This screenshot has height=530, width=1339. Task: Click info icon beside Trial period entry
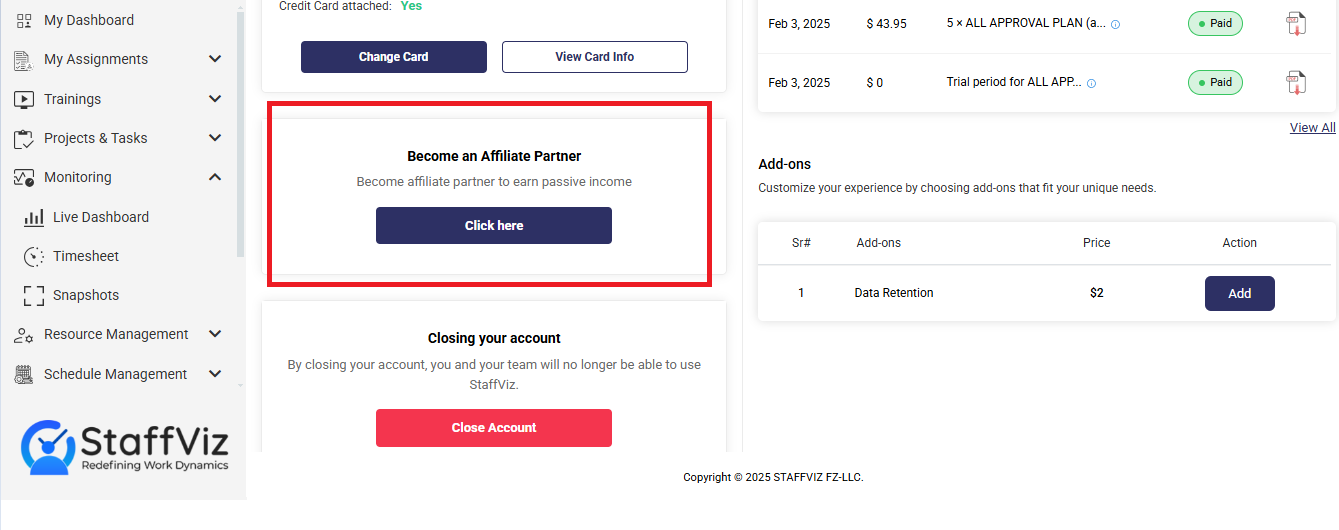click(1091, 83)
